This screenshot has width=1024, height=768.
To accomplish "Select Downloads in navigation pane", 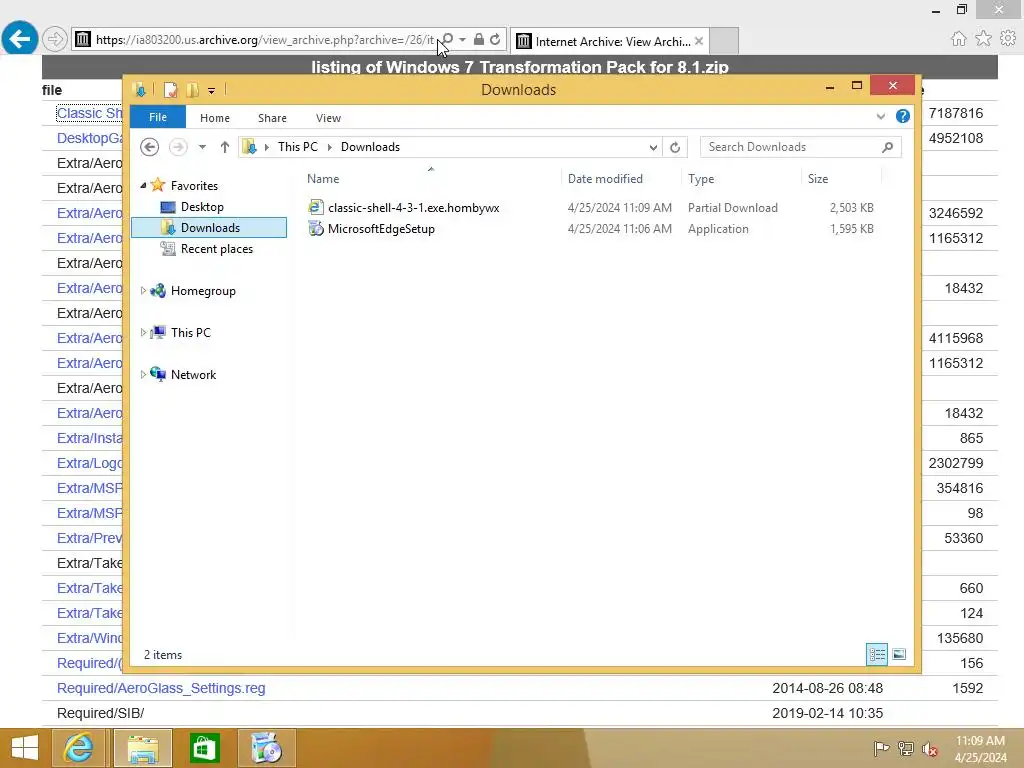I will coord(209,227).
